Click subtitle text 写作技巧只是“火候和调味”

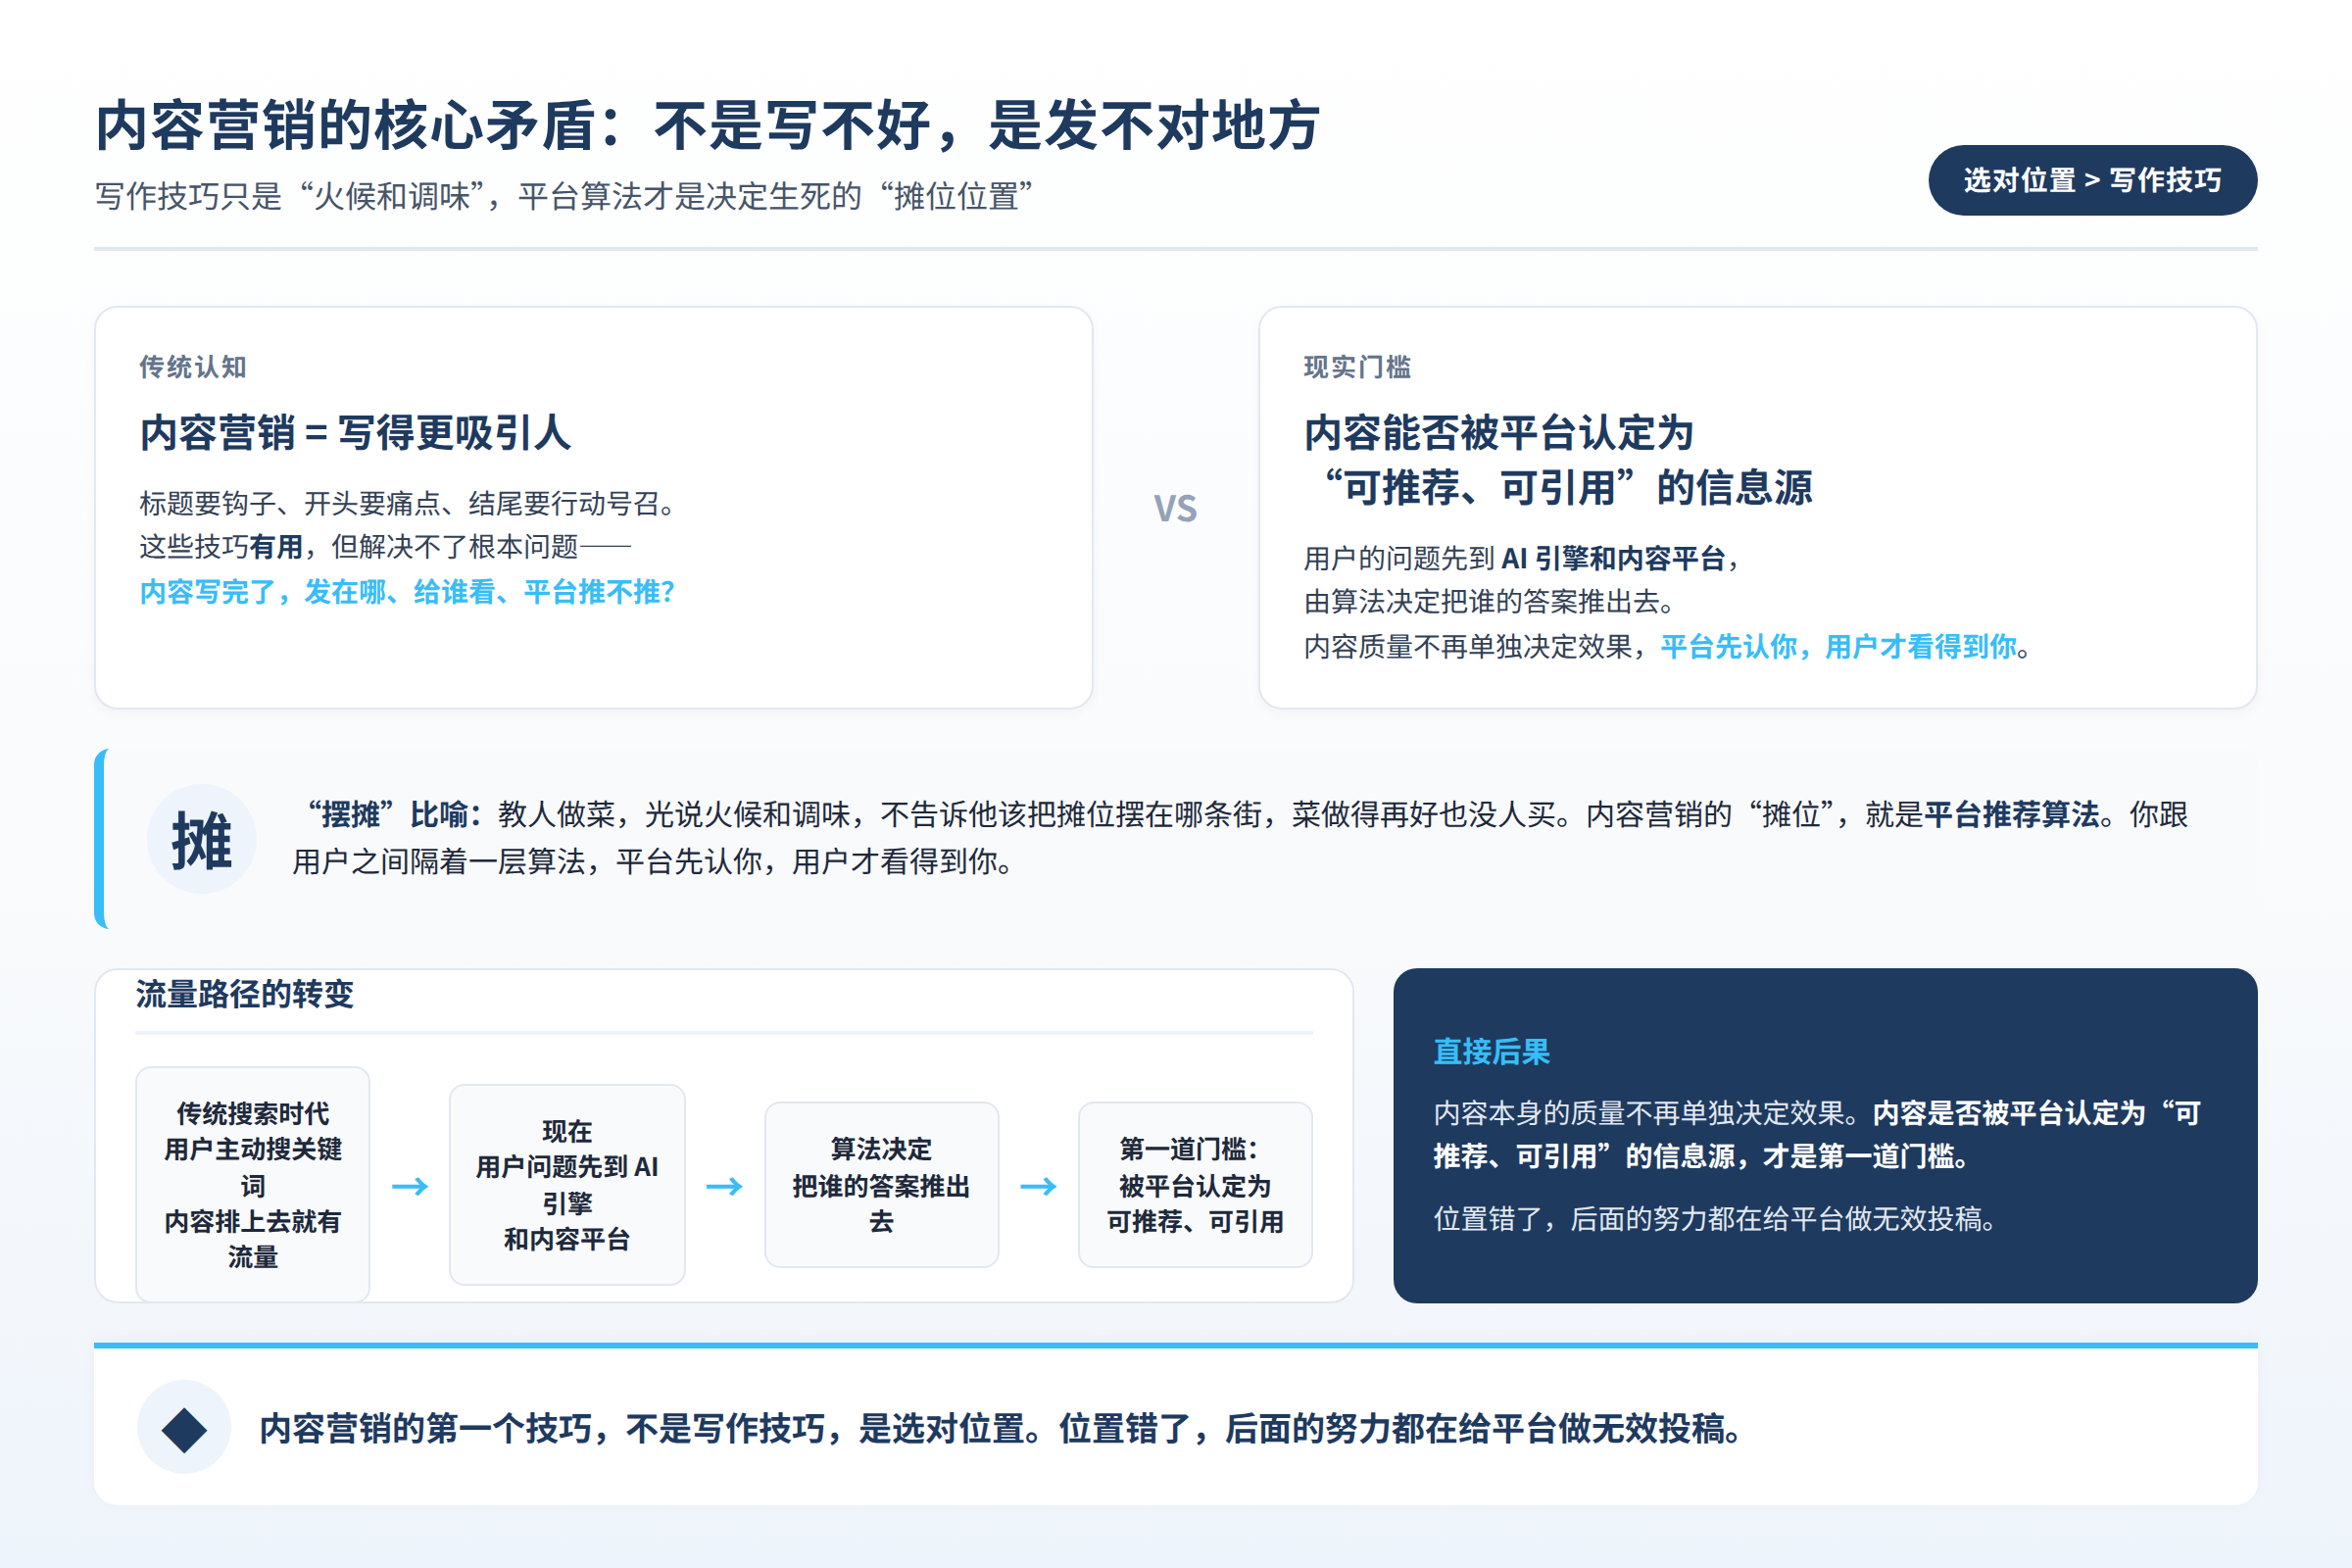coord(564,196)
